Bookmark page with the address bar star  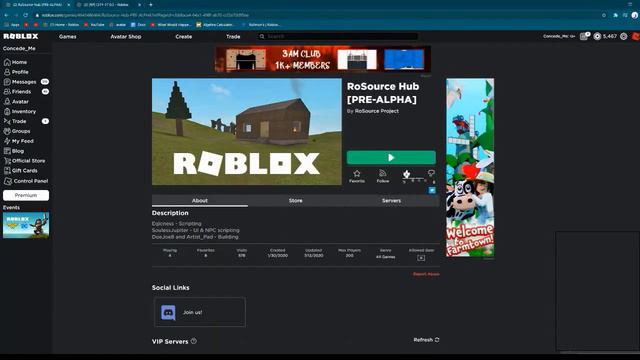pyautogui.click(x=604, y=15)
